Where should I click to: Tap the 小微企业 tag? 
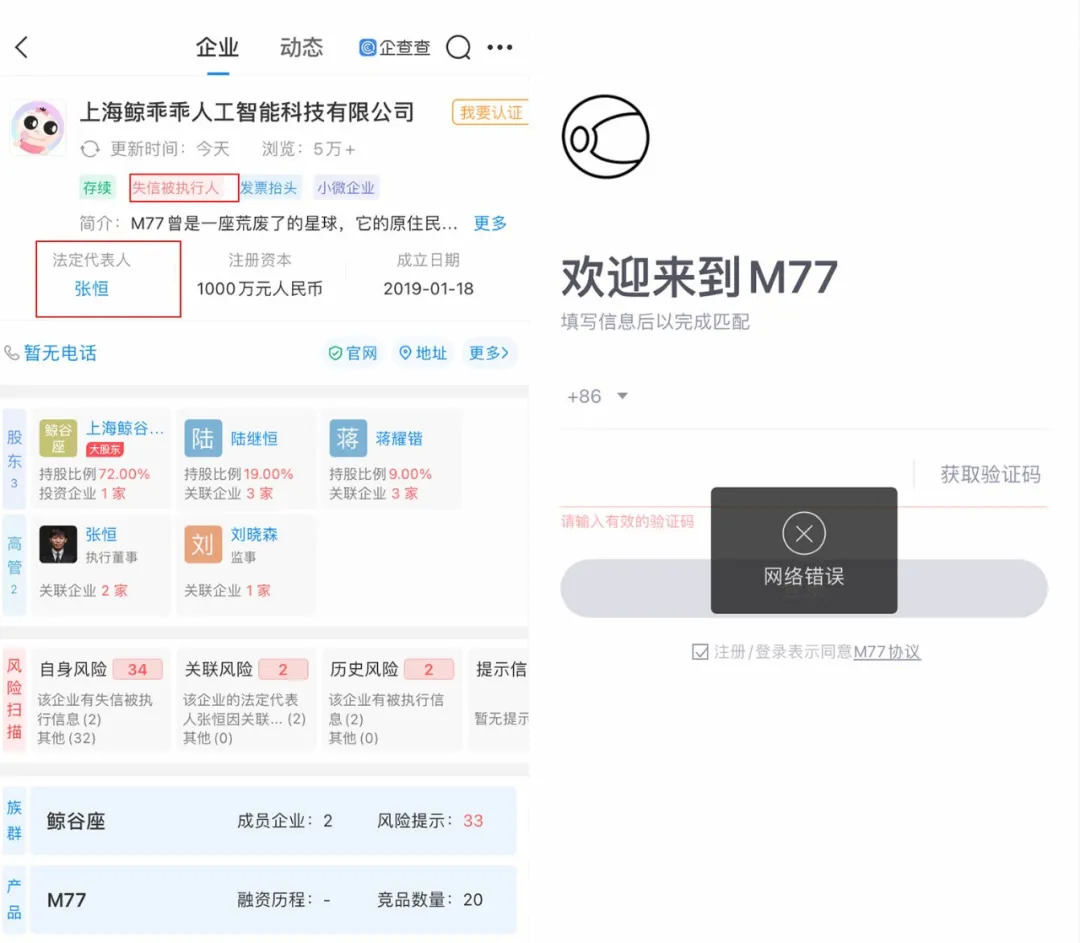pyautogui.click(x=346, y=187)
